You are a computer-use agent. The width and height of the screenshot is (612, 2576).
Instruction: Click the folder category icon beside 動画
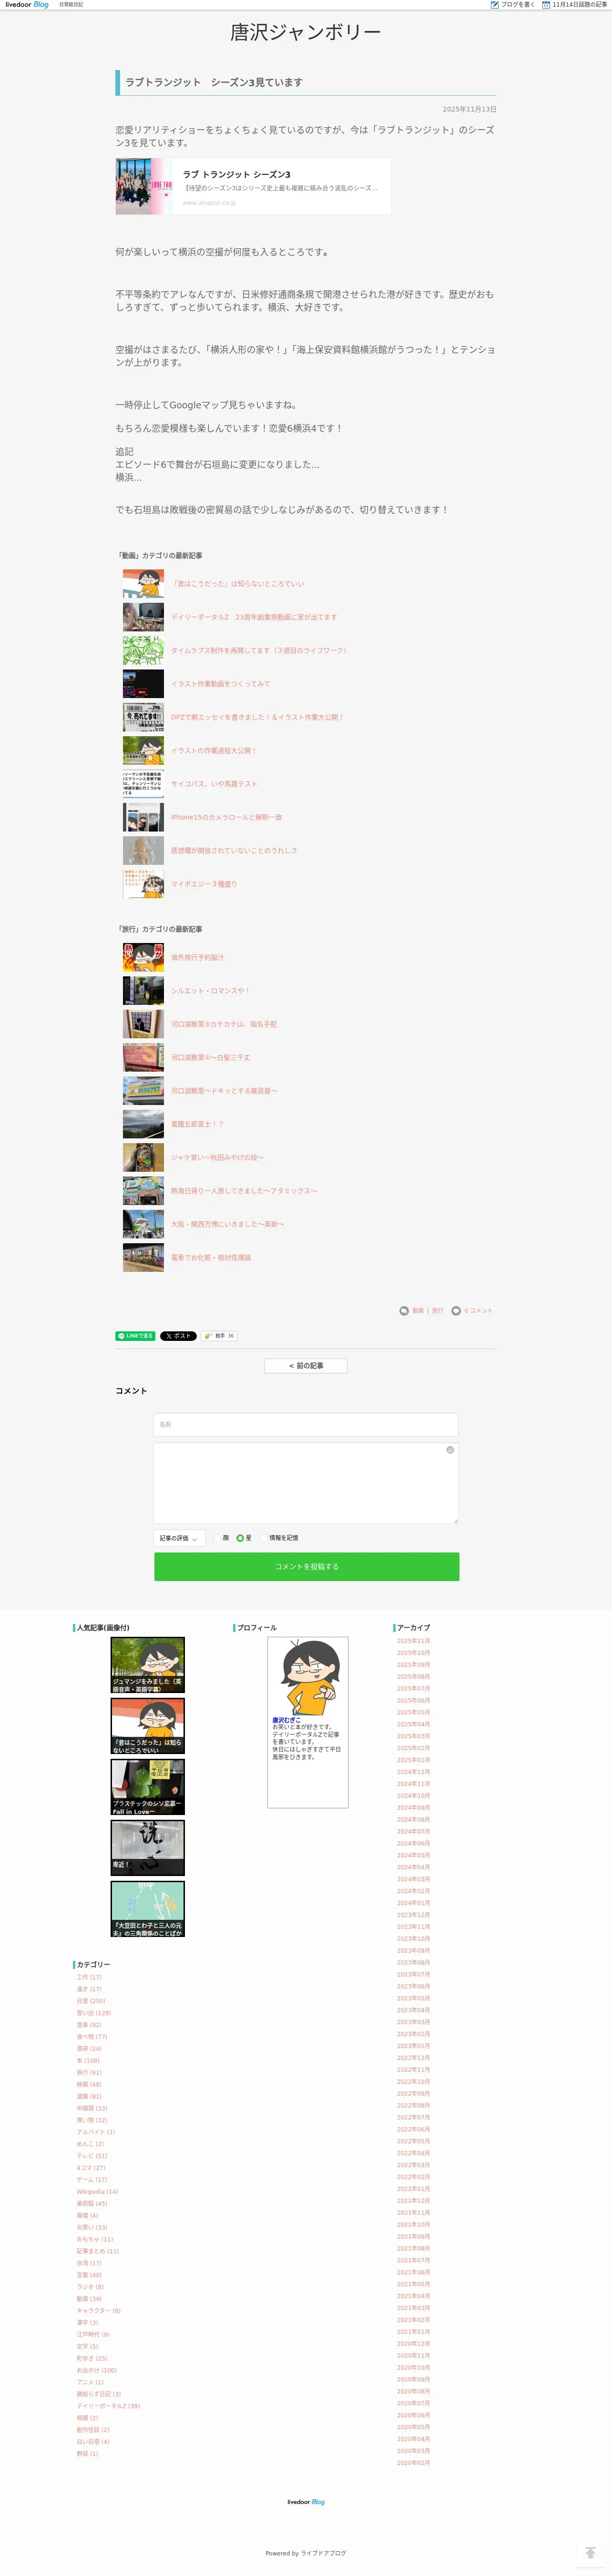[404, 1310]
